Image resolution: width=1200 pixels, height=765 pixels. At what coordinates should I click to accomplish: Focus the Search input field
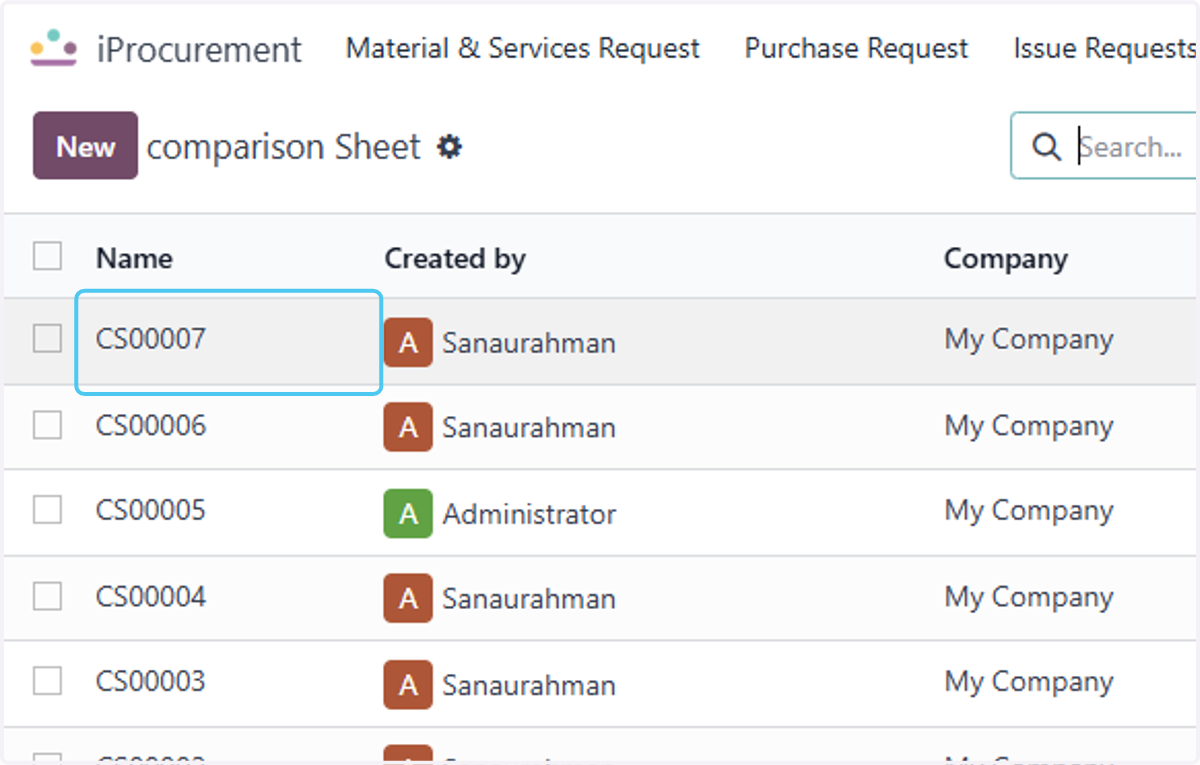tap(1130, 147)
